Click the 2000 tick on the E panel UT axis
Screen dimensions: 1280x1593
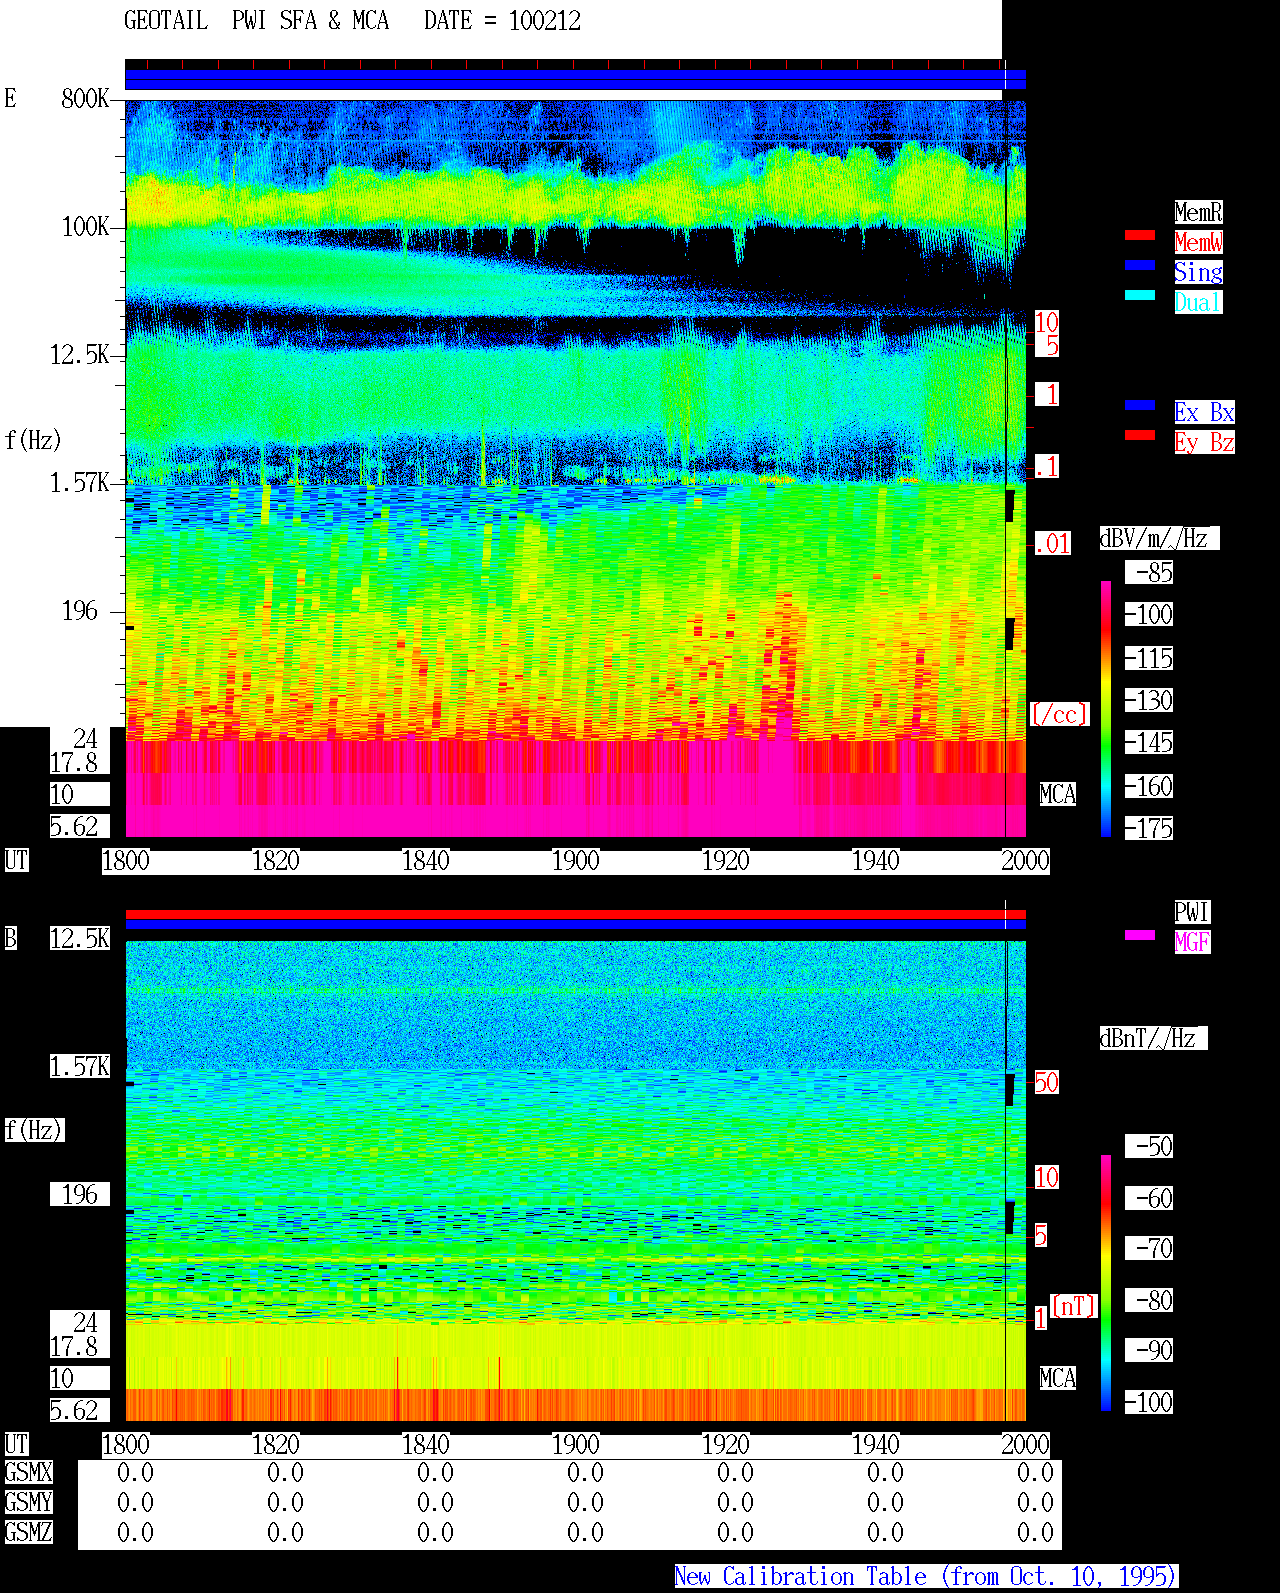[1026, 860]
